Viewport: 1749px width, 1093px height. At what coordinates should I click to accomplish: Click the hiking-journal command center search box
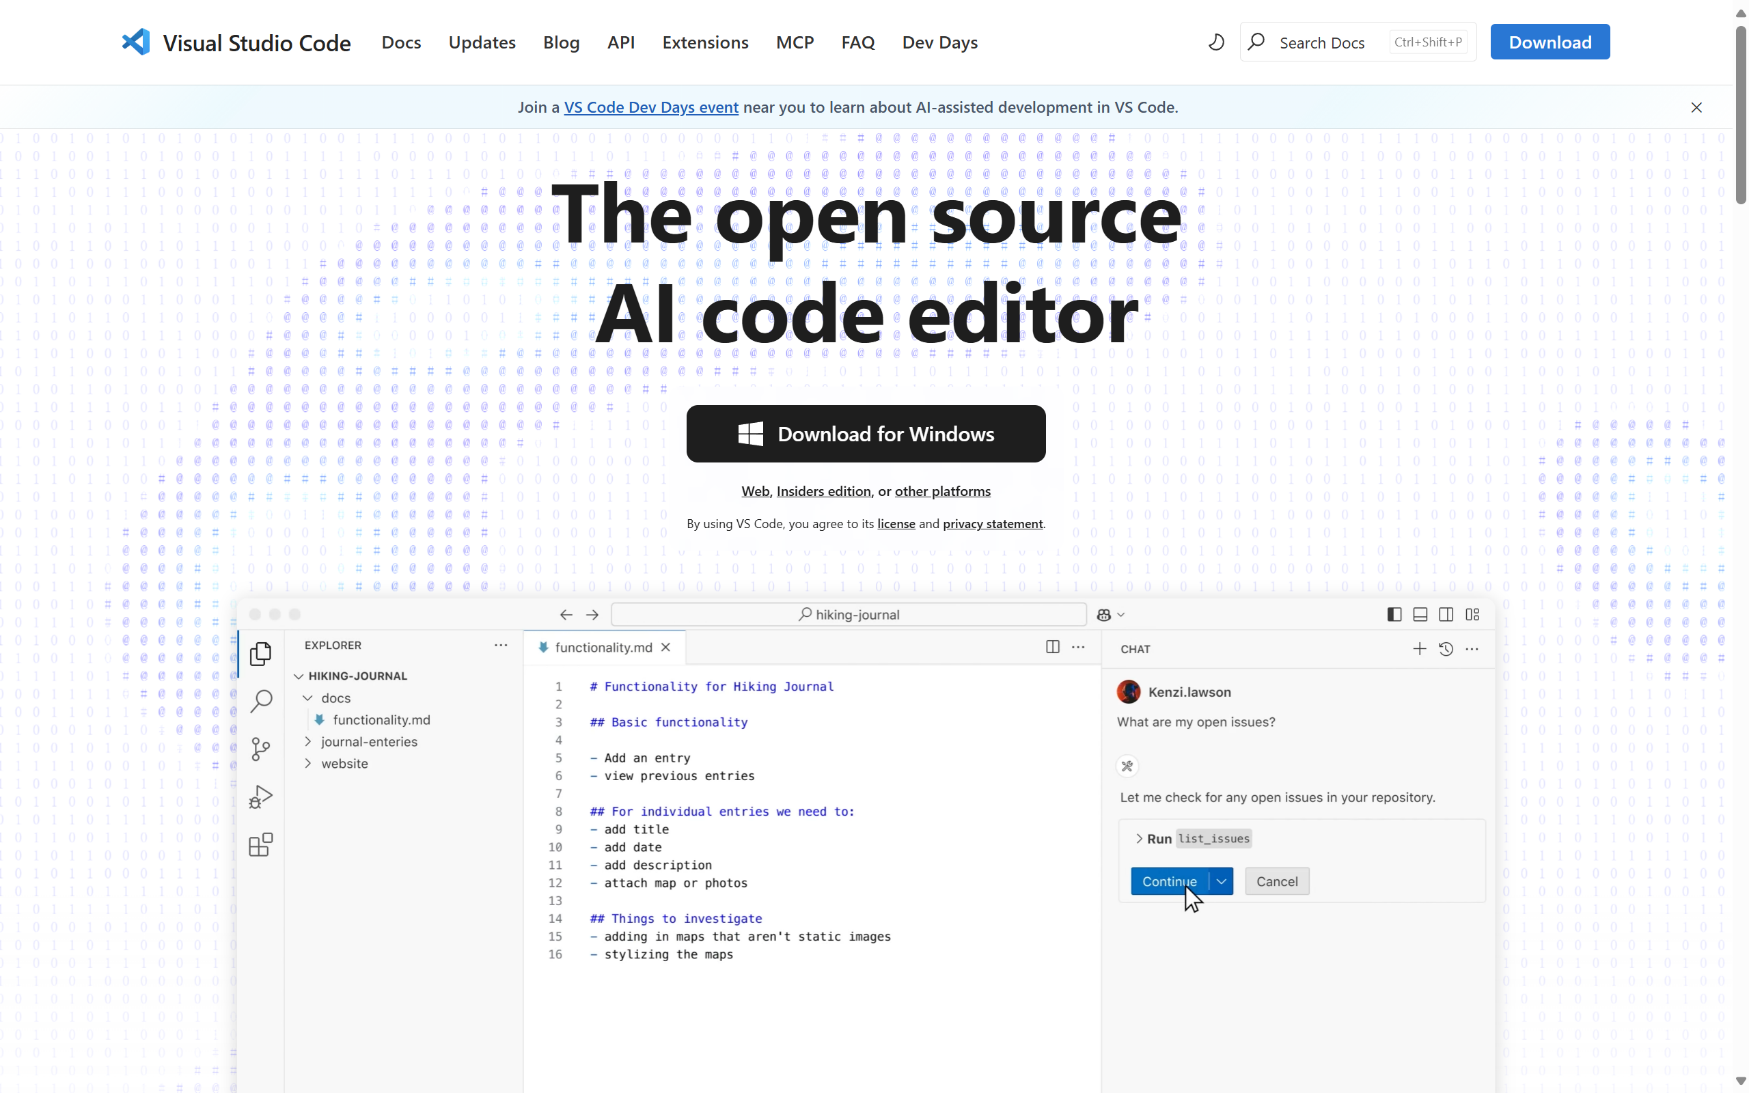849,615
